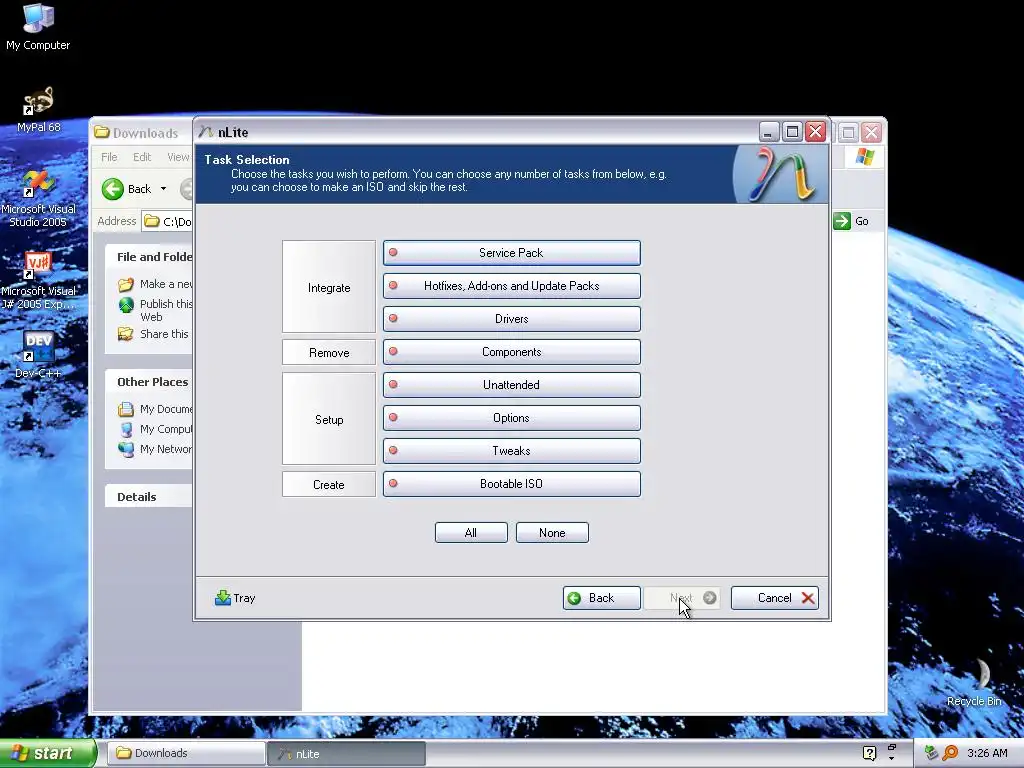Image resolution: width=1024 pixels, height=768 pixels.
Task: Toggle the Components removal task
Action: pyautogui.click(x=511, y=352)
